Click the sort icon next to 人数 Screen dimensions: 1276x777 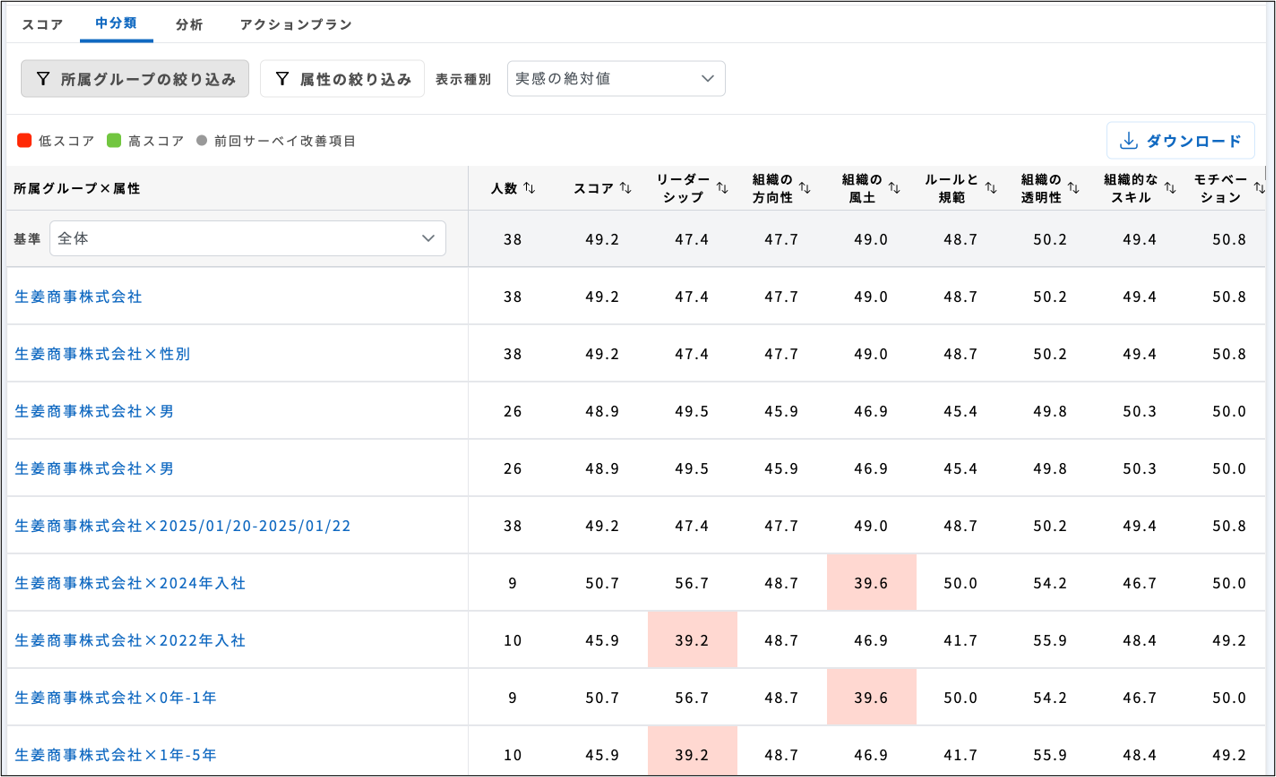coord(530,188)
